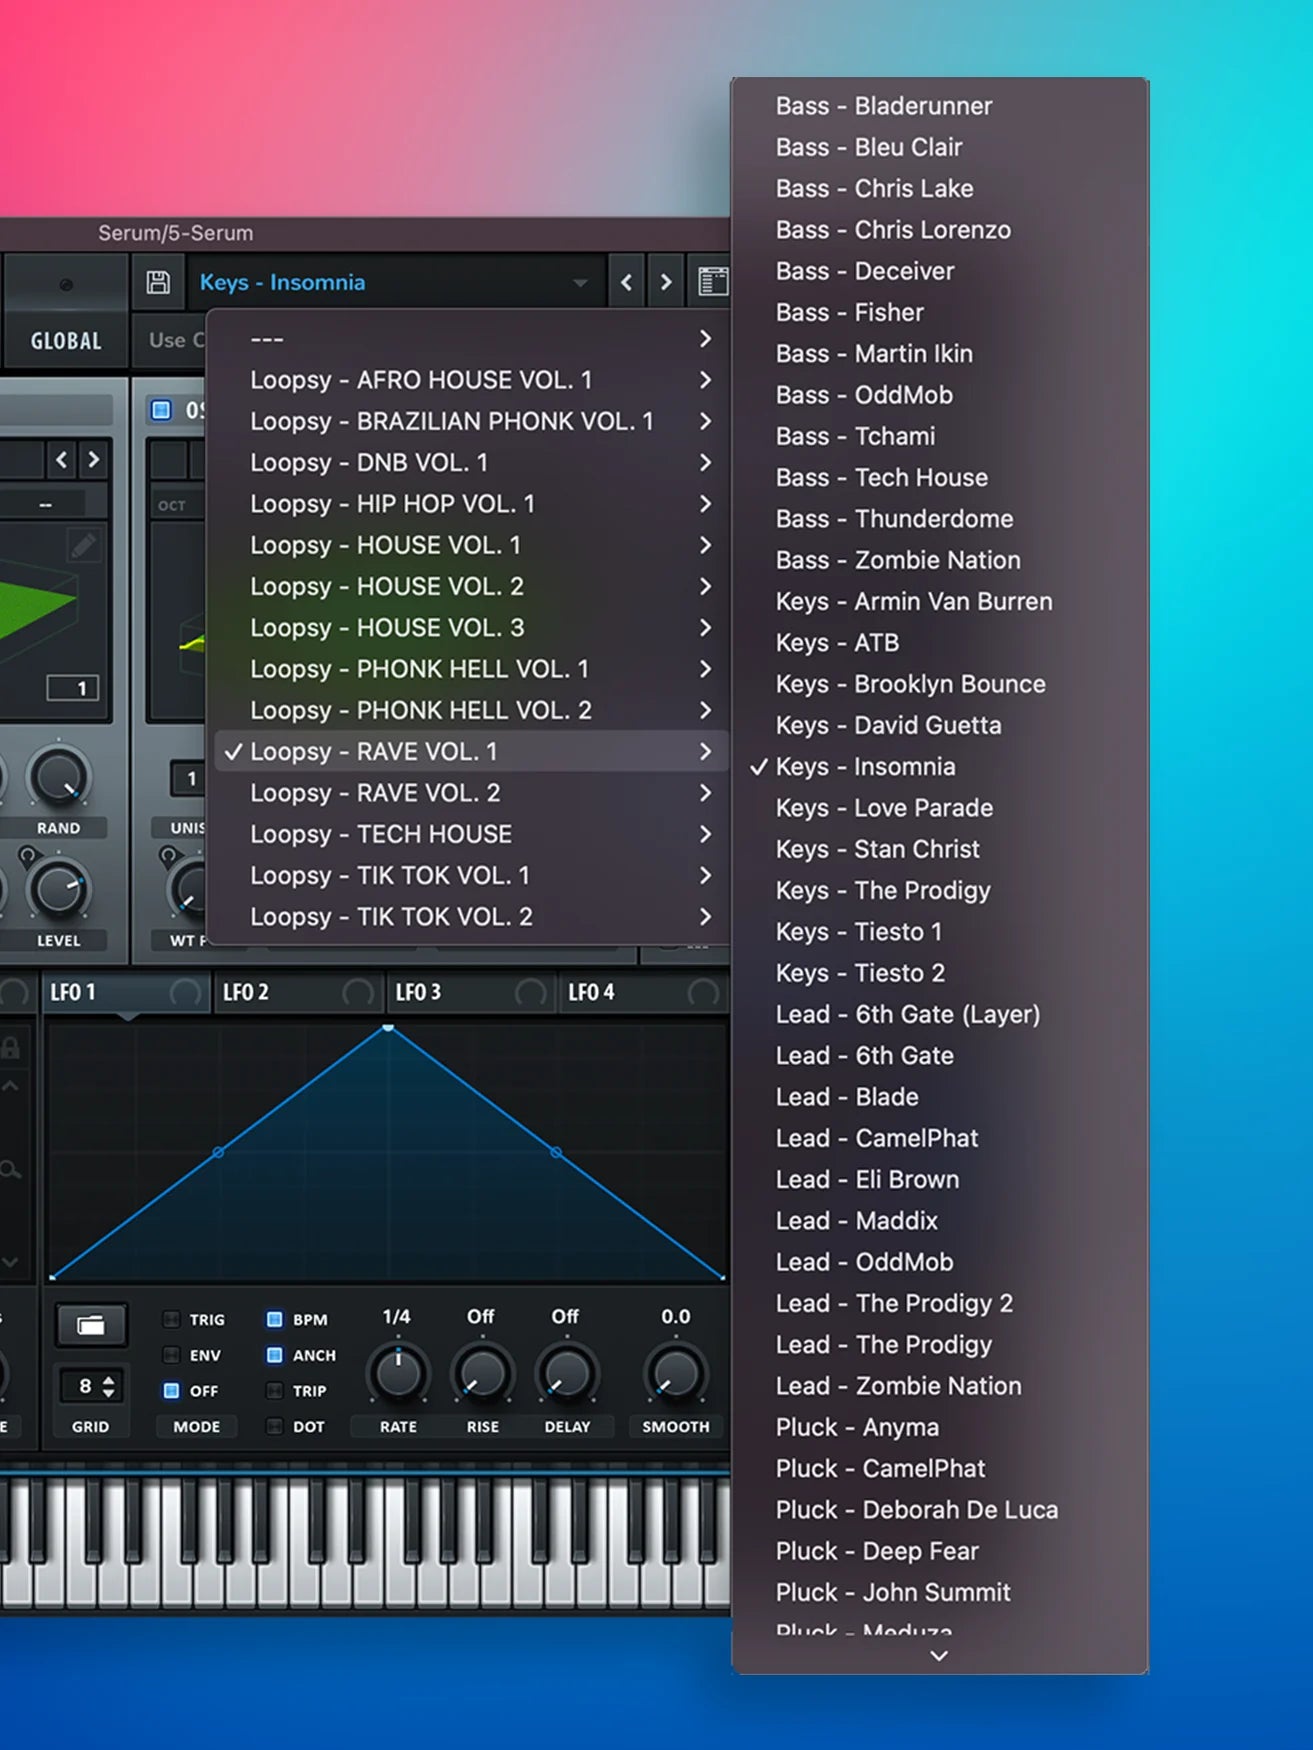1313x1750 pixels.
Task: Click the LFO SMOOTH knob
Action: click(675, 1374)
